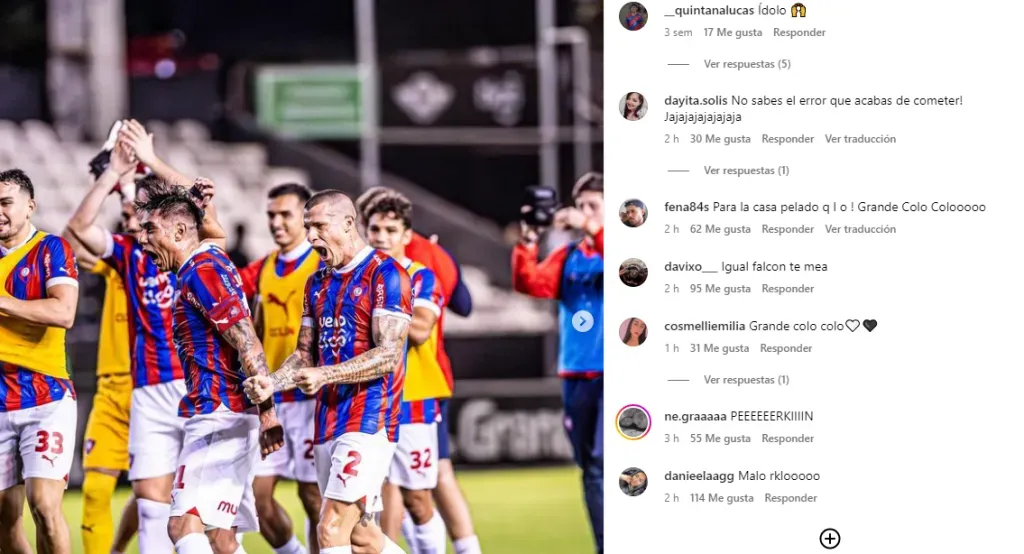Viewport: 1024px width, 554px height.
Task: Open davixo___ profile avatar
Action: click(633, 272)
